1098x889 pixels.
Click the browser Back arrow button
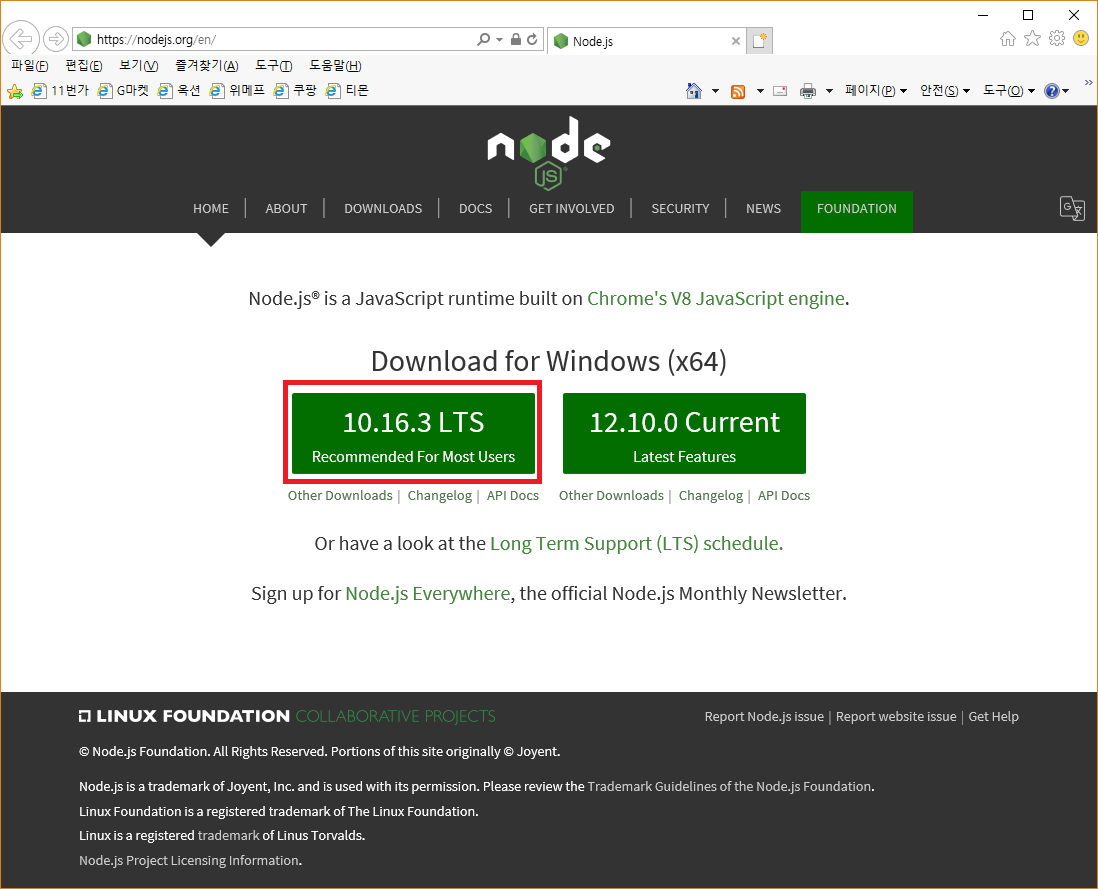(21, 38)
